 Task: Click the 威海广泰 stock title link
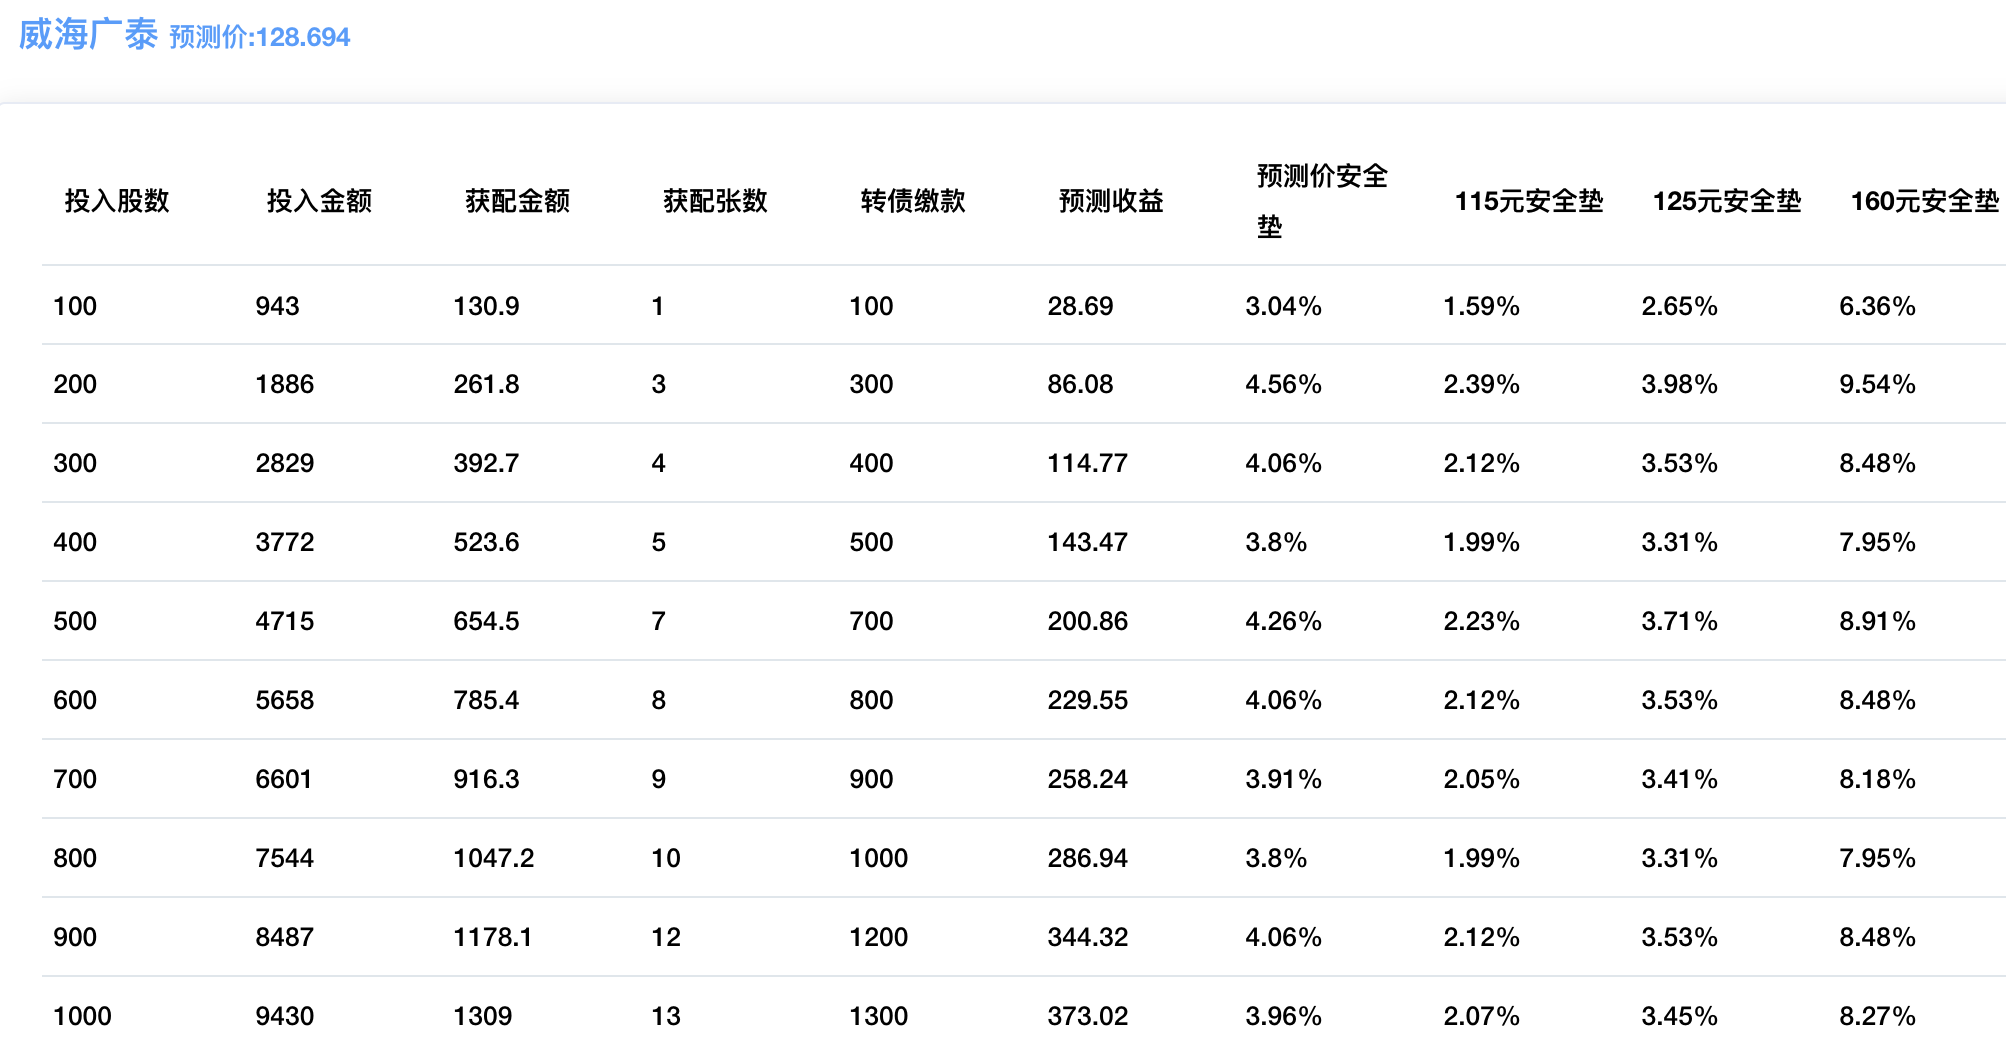[x=88, y=35]
